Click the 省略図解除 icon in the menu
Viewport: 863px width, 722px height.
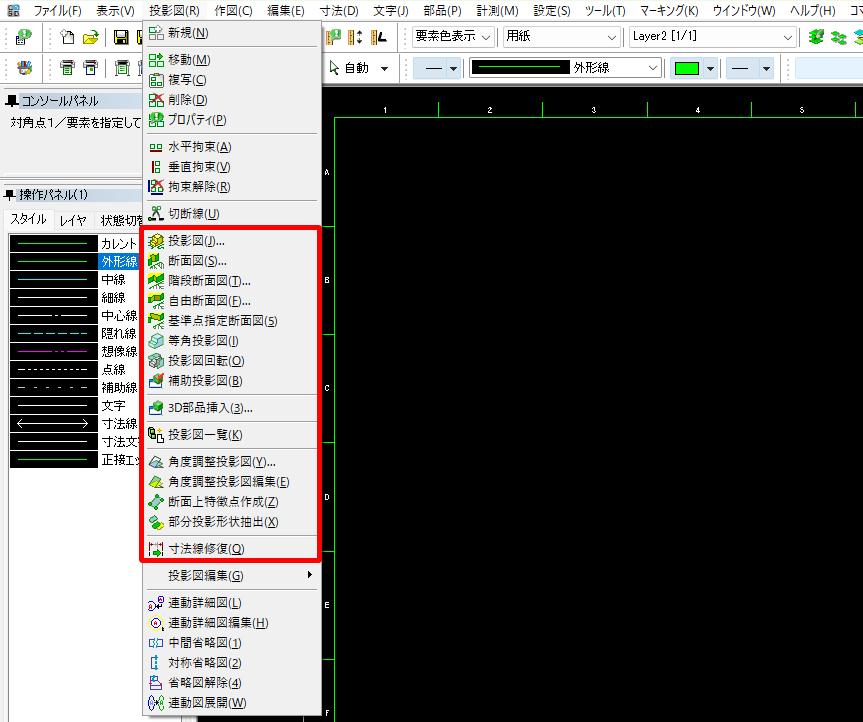click(x=155, y=683)
